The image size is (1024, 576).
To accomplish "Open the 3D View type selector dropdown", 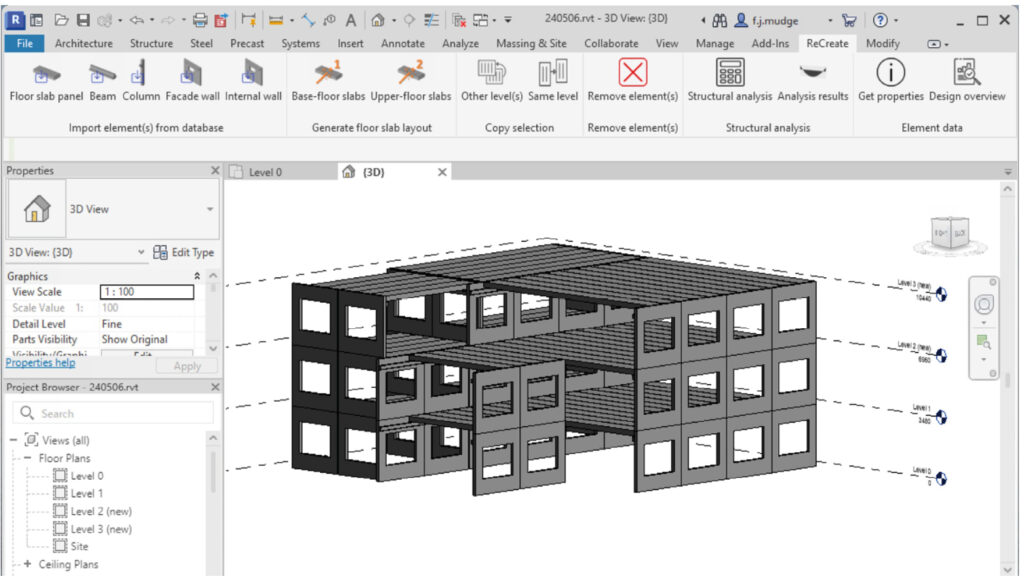I will tap(209, 209).
